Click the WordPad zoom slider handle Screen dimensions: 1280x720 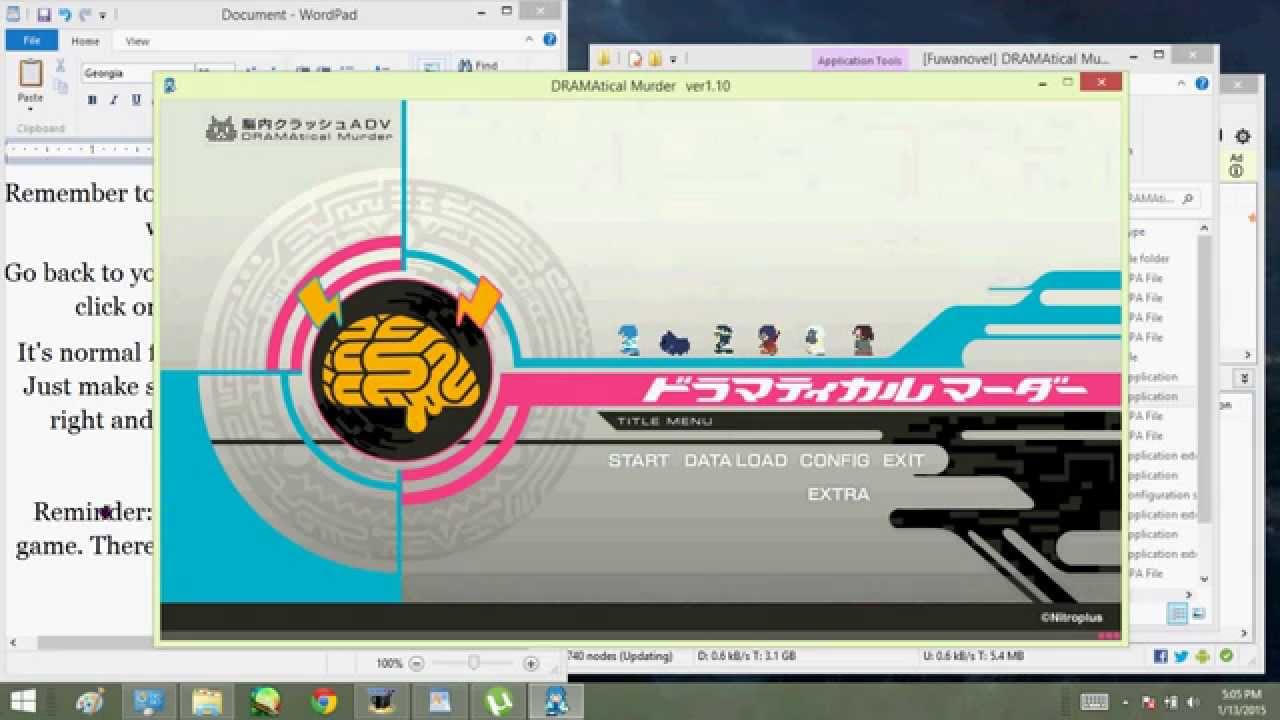[x=474, y=663]
